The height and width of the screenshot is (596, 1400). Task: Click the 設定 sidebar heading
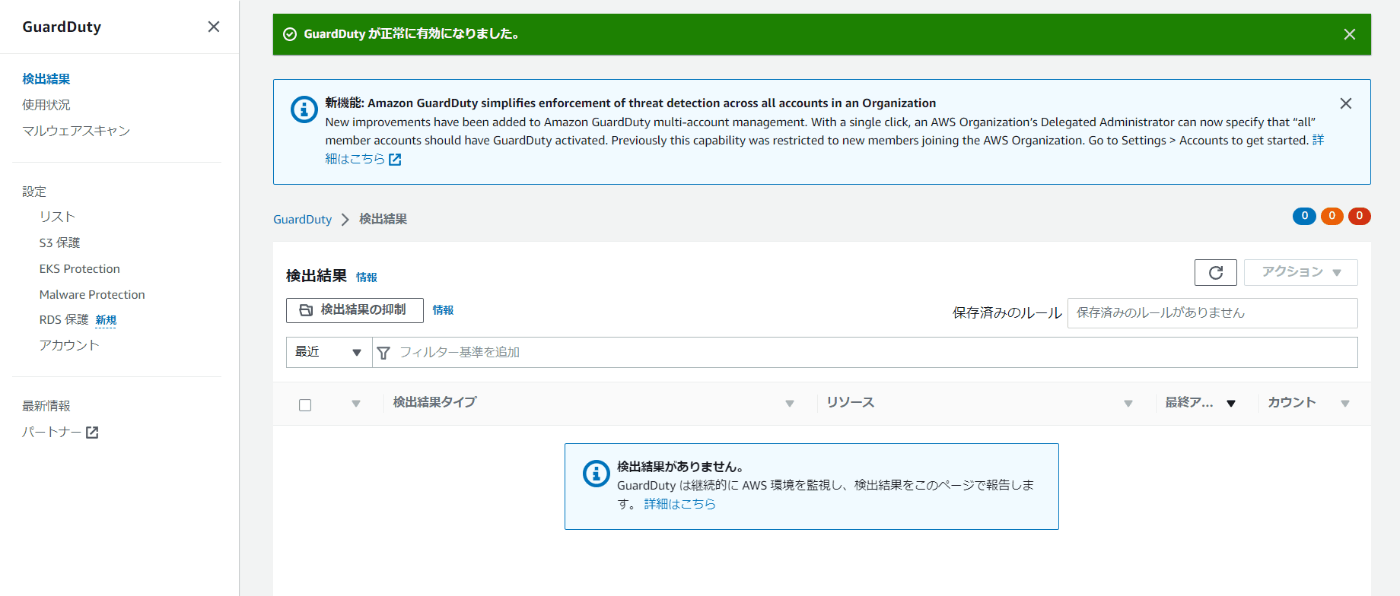click(34, 192)
